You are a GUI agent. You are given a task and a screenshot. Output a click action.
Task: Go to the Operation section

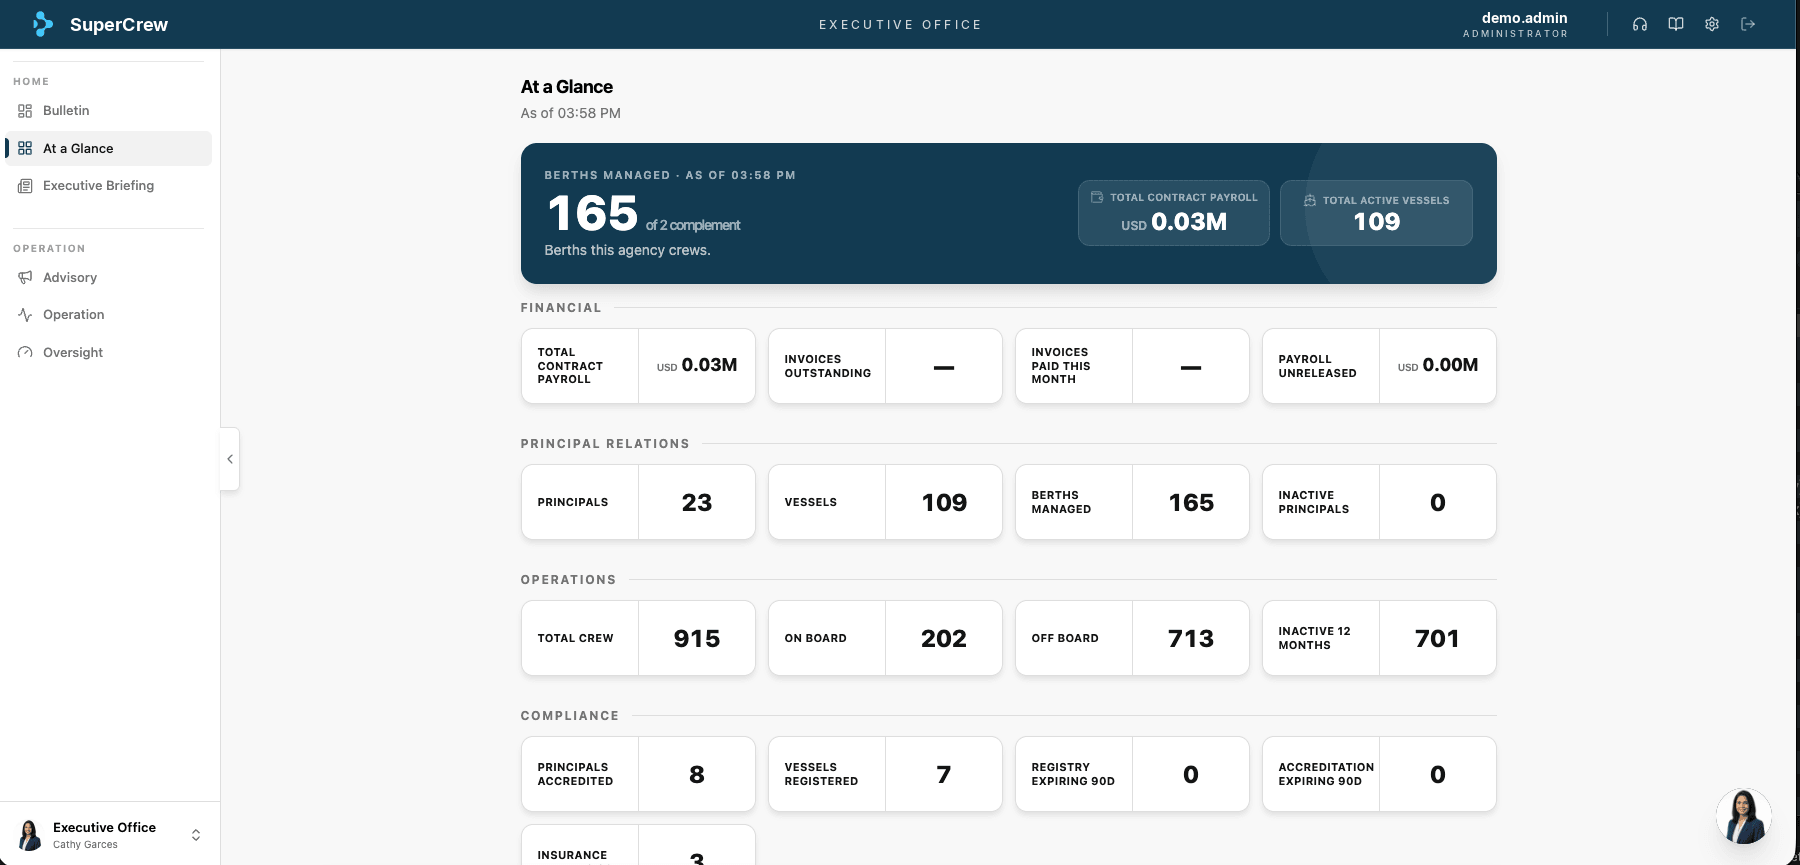pos(108,315)
